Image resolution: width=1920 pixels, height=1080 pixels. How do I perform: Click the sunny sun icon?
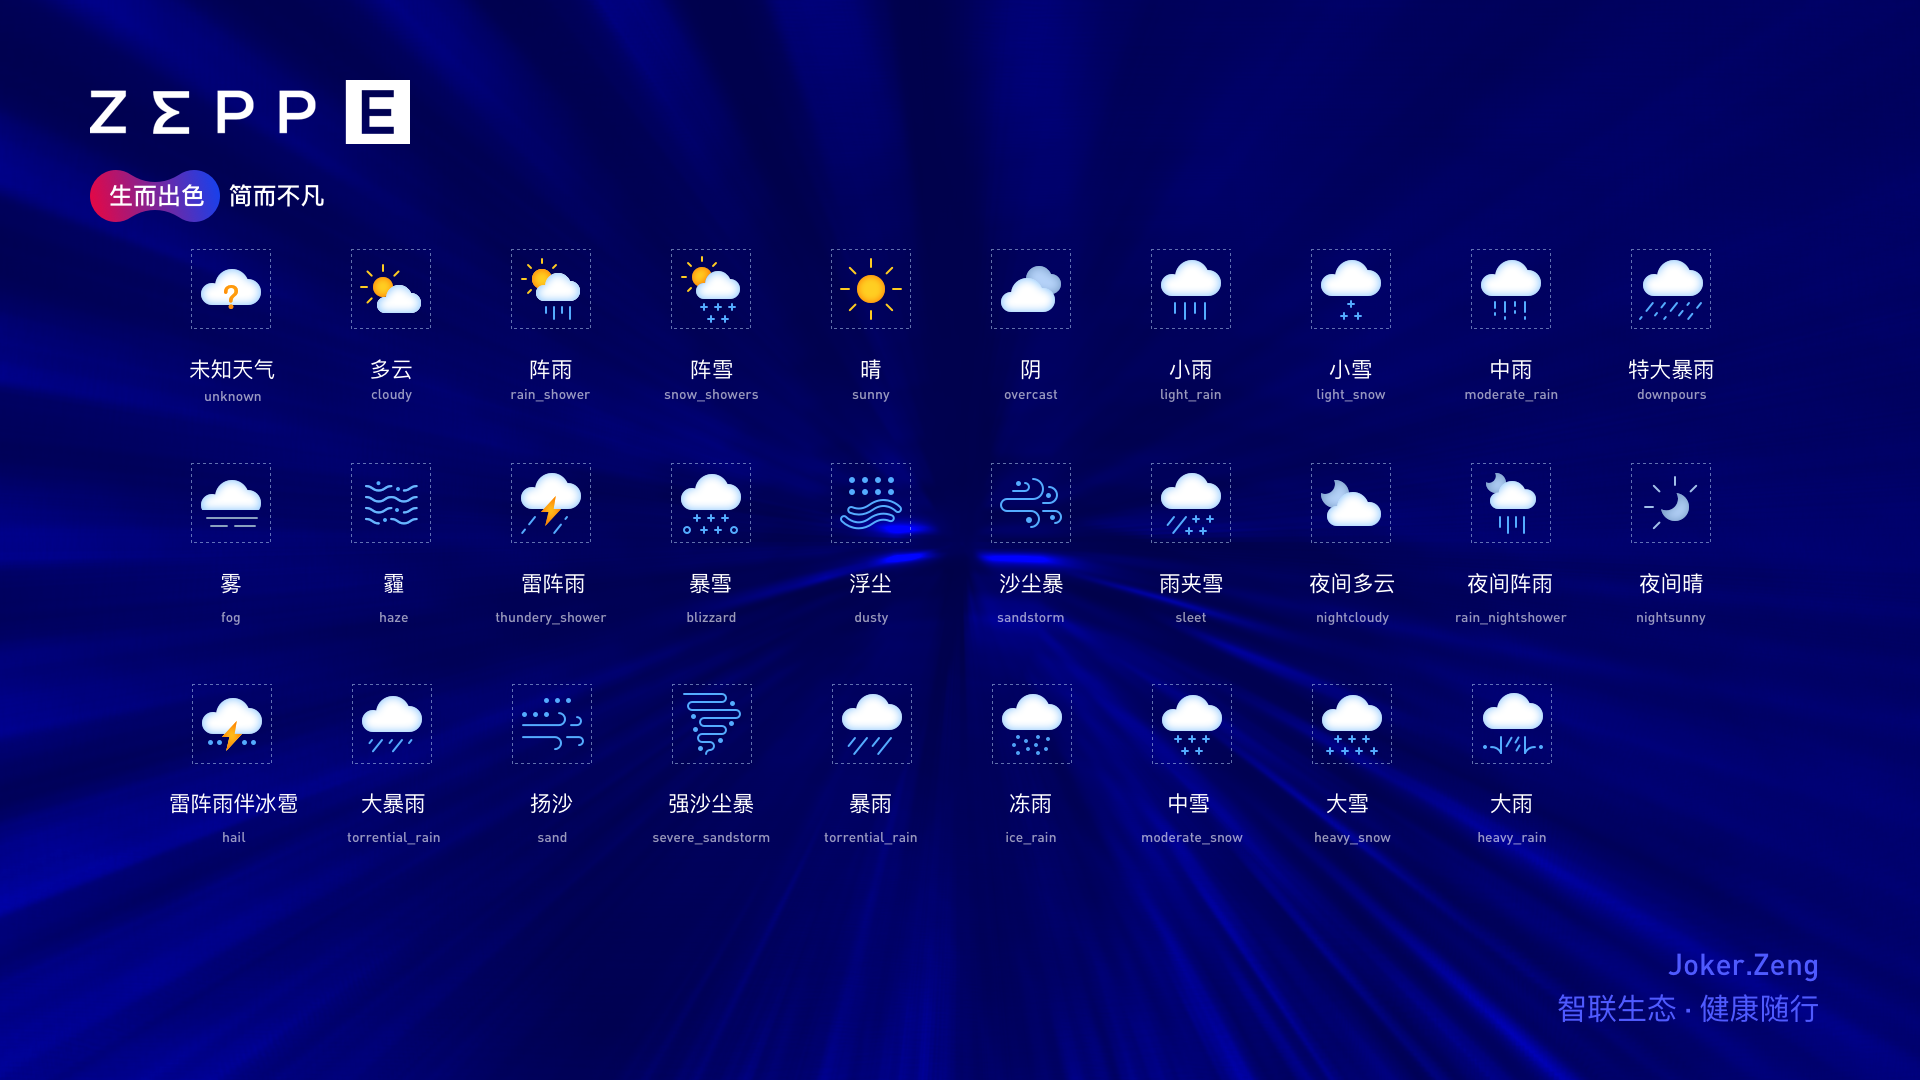[871, 289]
